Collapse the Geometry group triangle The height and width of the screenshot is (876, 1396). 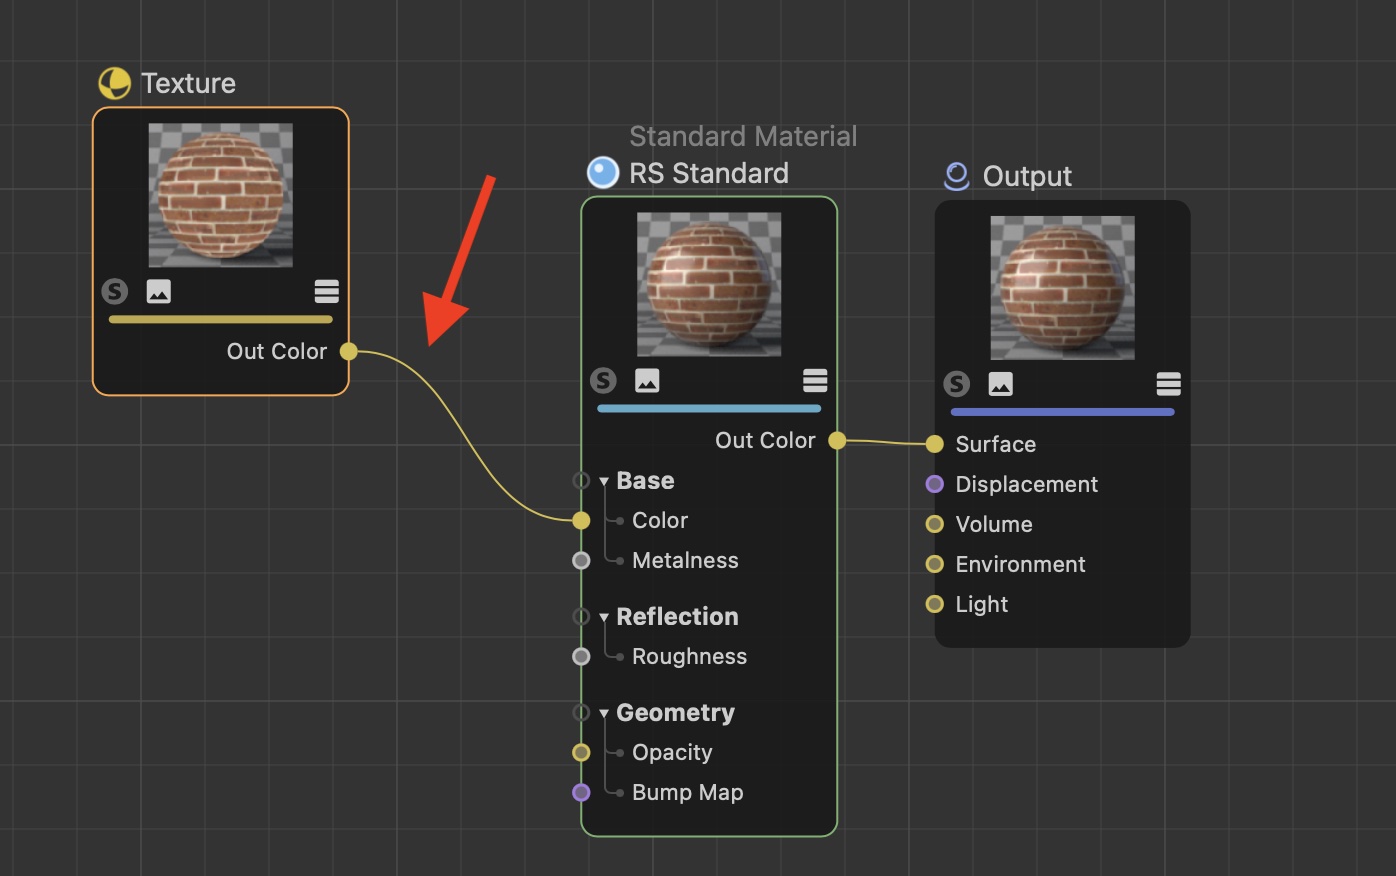[x=604, y=714]
